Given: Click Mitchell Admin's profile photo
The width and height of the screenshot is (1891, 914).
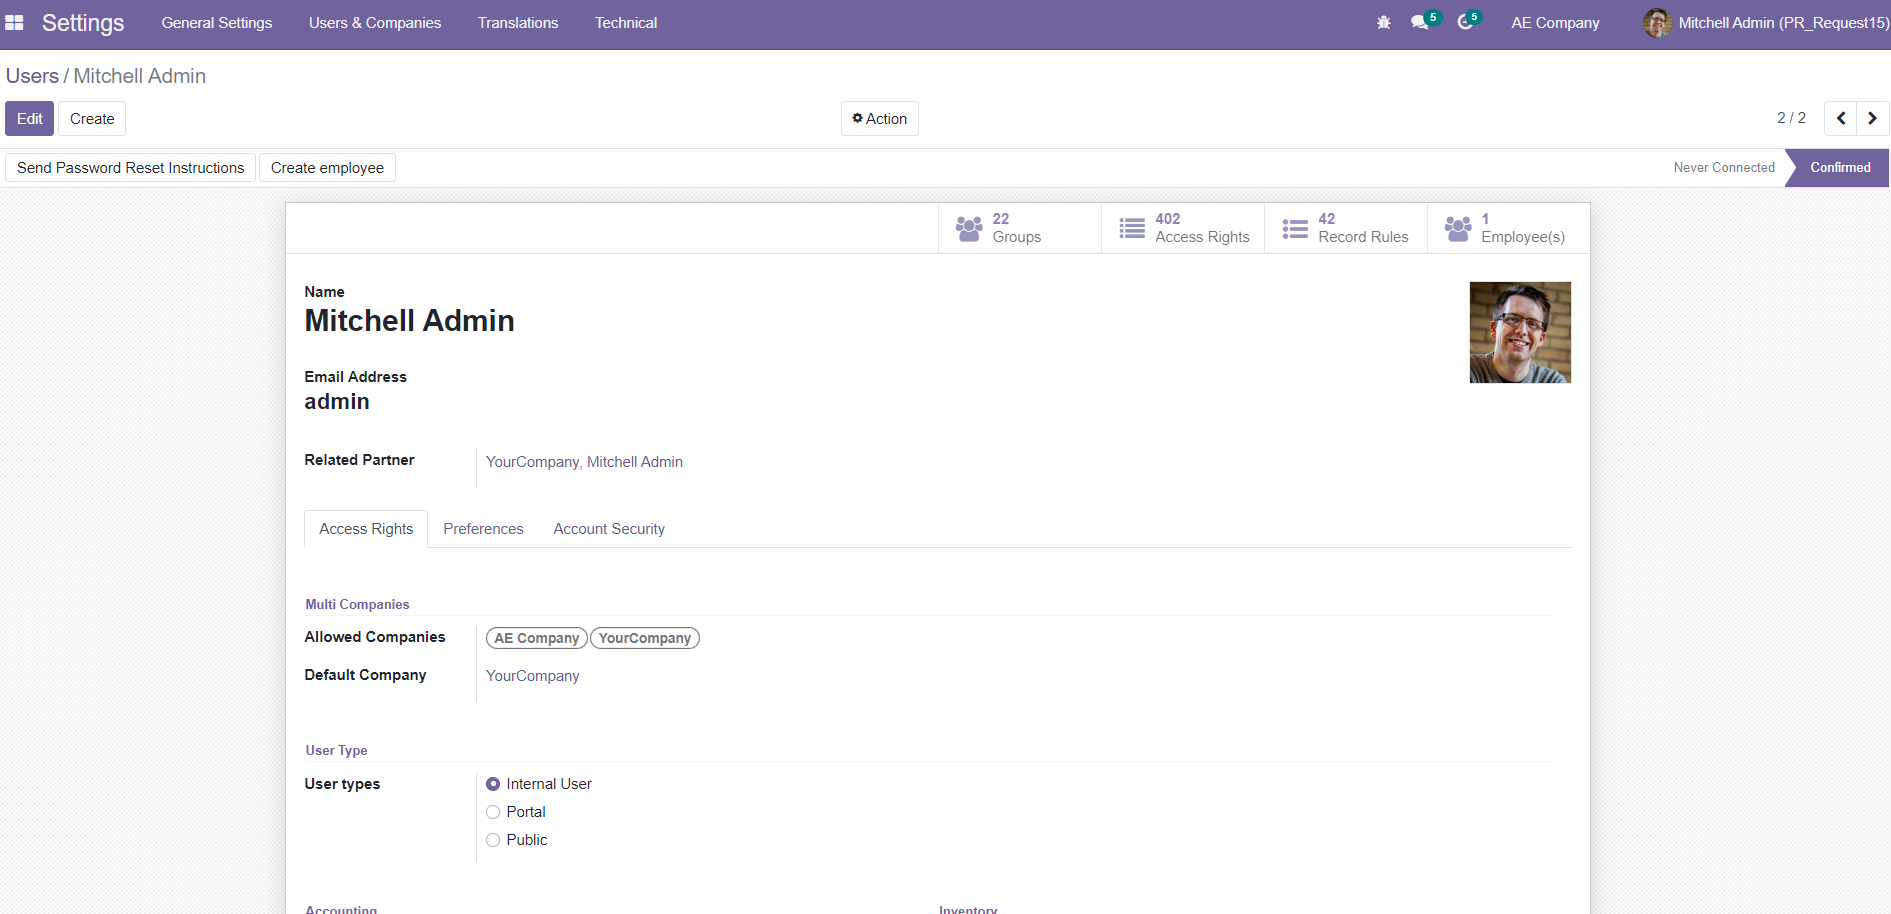Looking at the screenshot, I should (1519, 332).
